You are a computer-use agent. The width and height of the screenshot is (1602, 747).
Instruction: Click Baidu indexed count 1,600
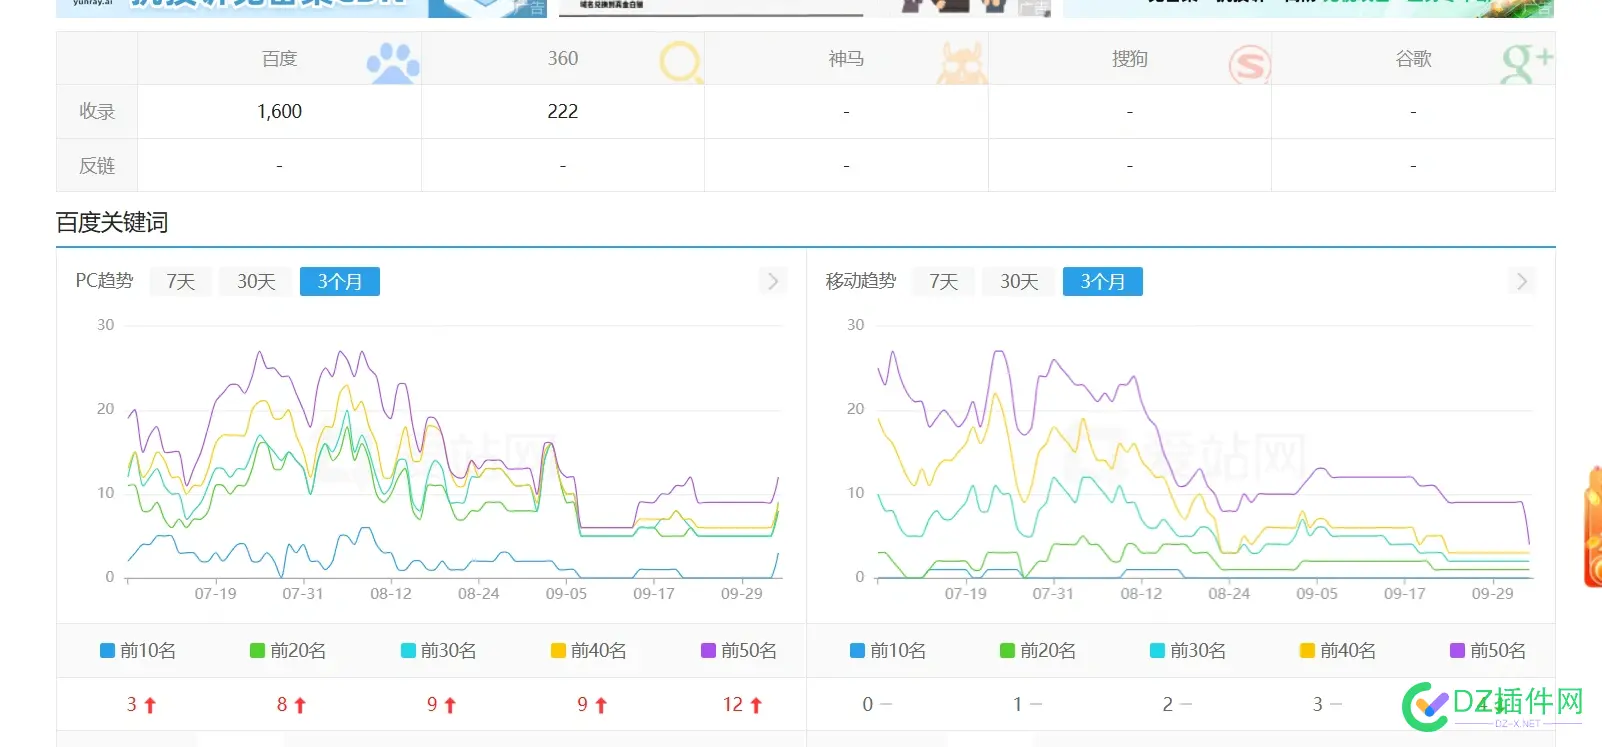click(x=279, y=112)
